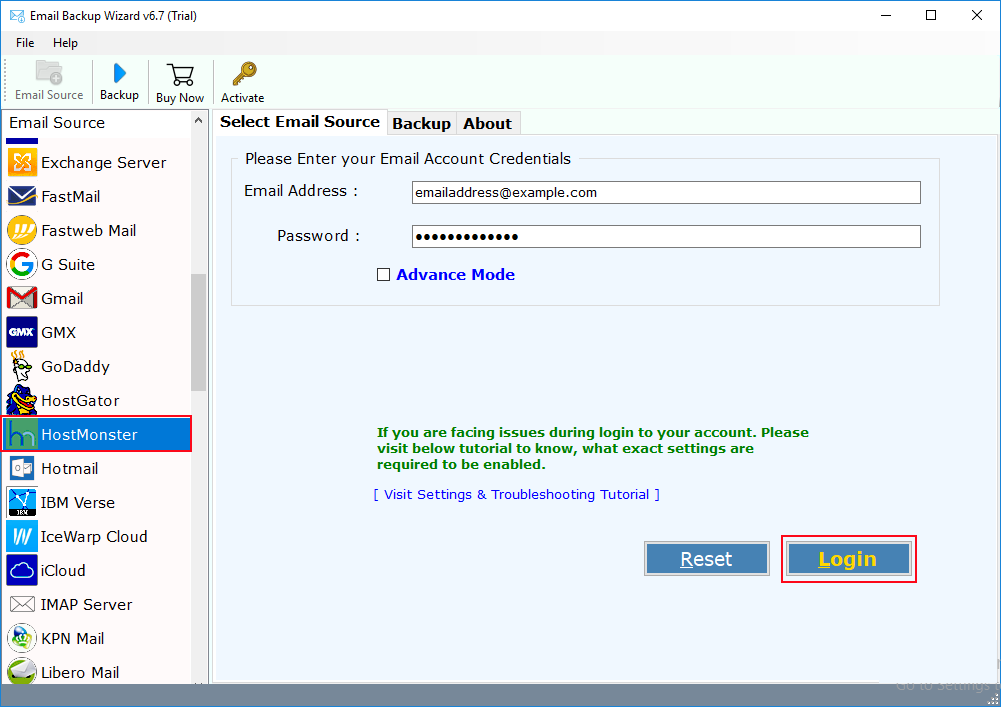Pick the Gmail icon in source list
This screenshot has width=1001, height=707.
click(x=22, y=298)
